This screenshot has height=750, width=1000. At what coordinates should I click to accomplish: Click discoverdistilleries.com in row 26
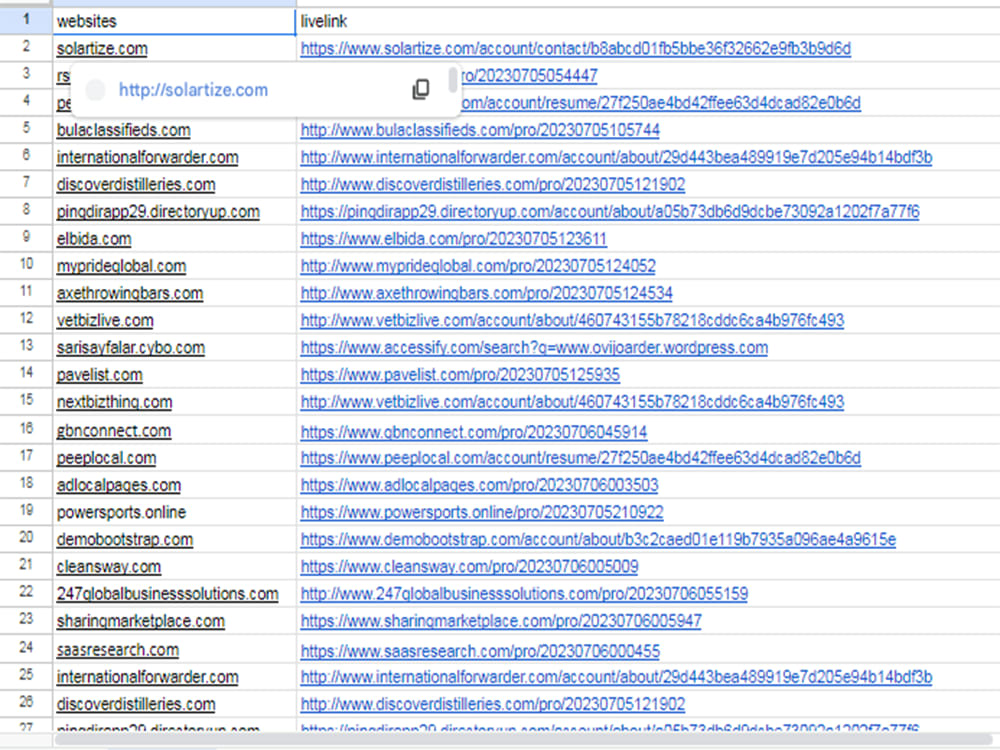pos(136,705)
